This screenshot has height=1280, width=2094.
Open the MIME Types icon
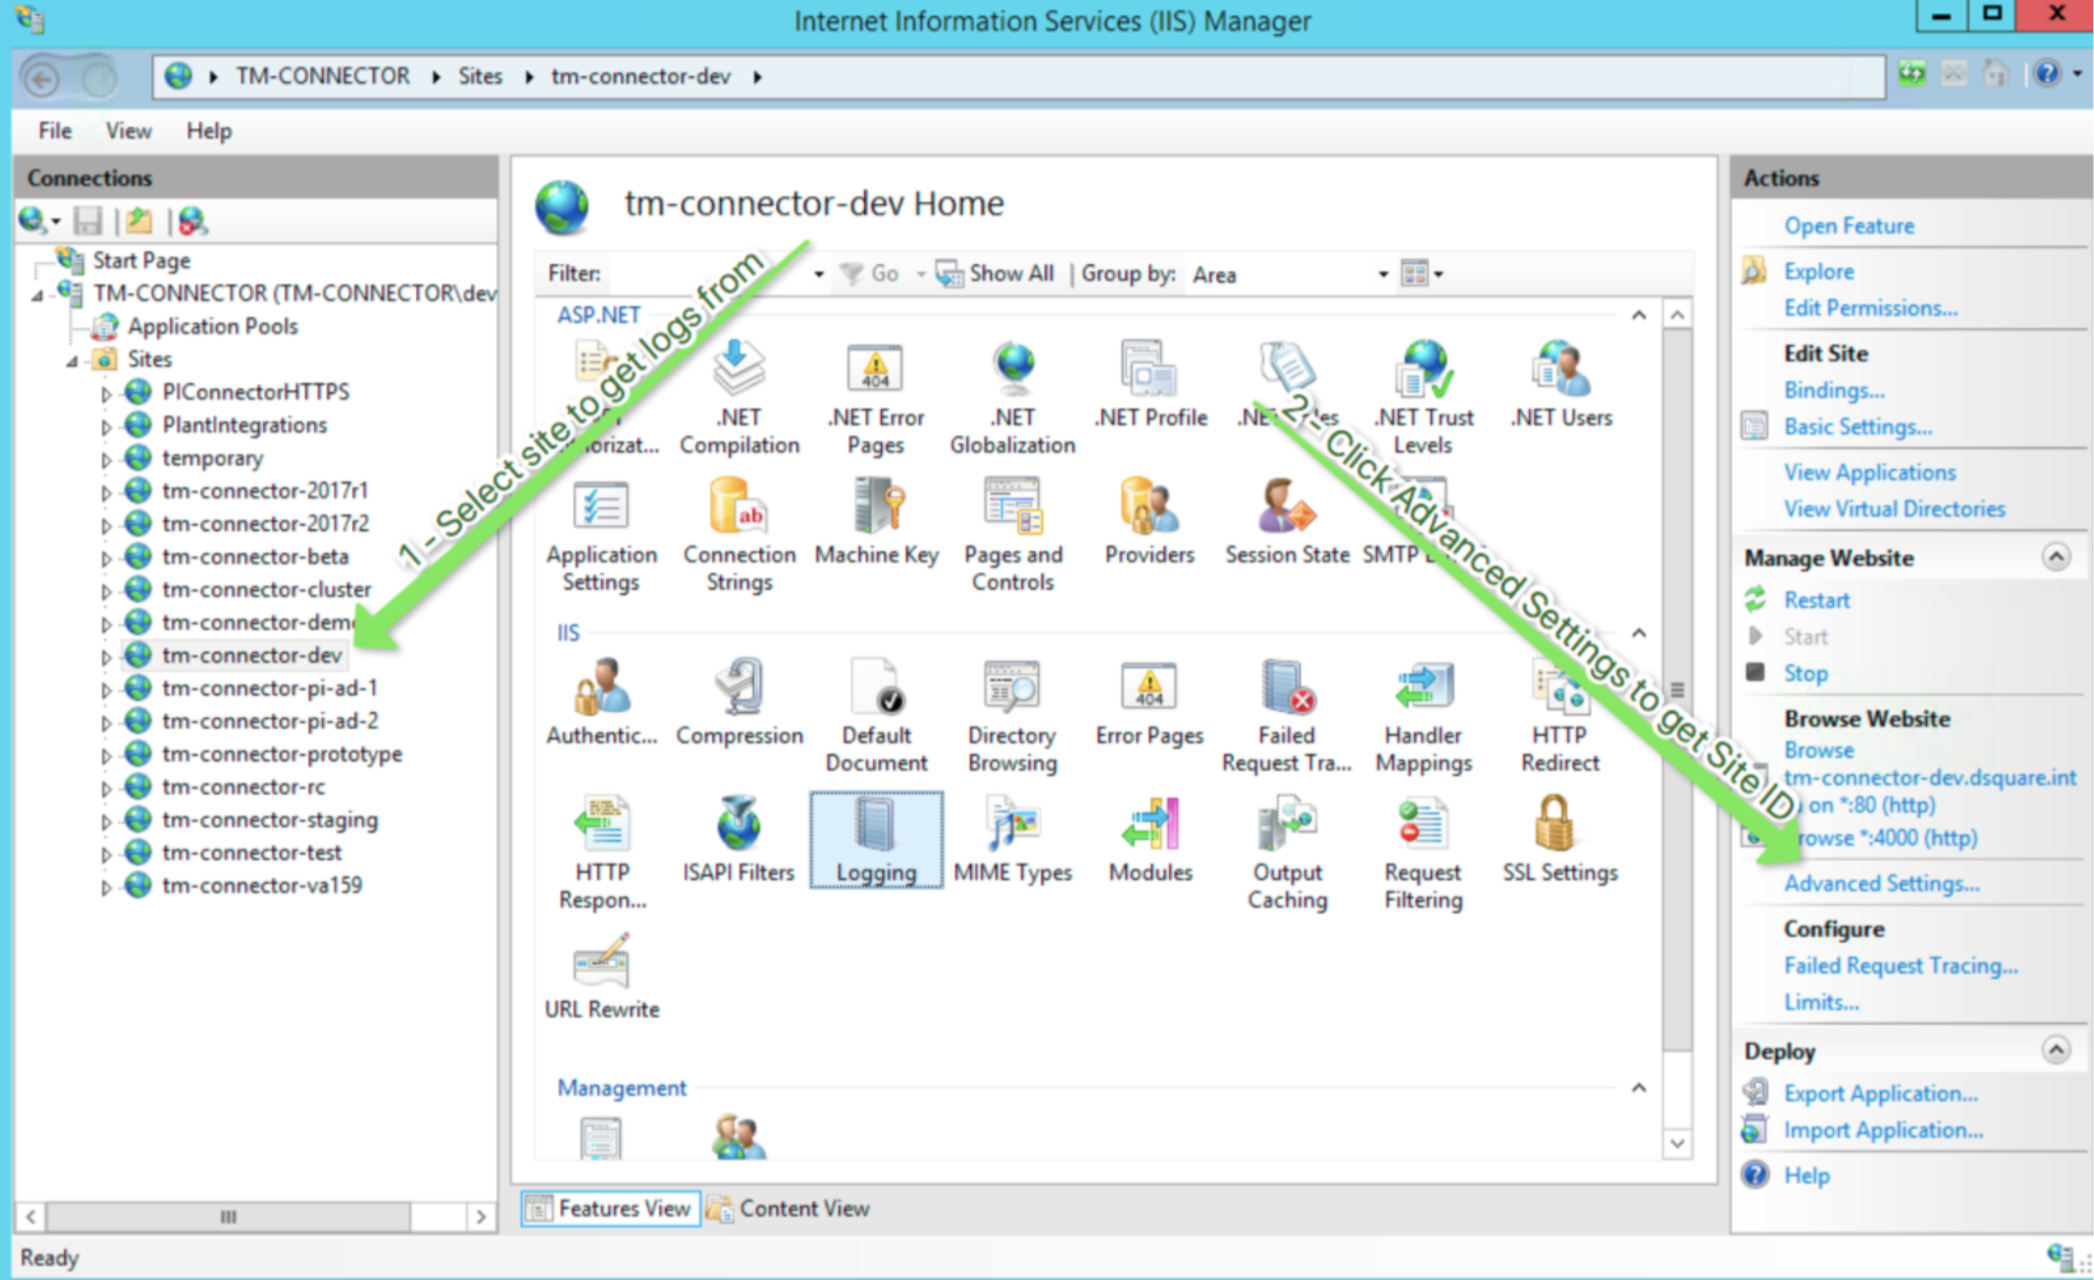pos(1012,838)
